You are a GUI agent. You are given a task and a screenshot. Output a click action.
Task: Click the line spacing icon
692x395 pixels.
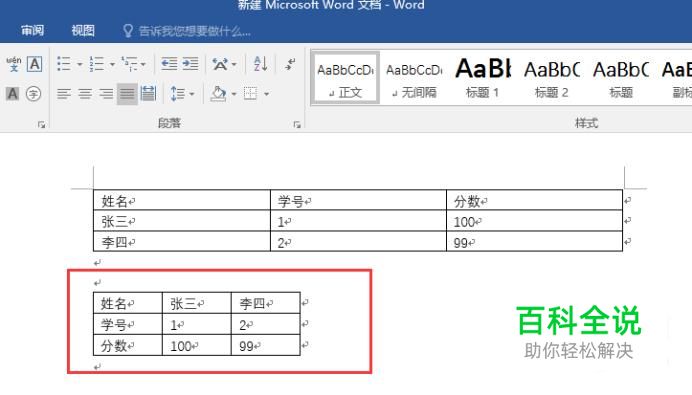177,94
